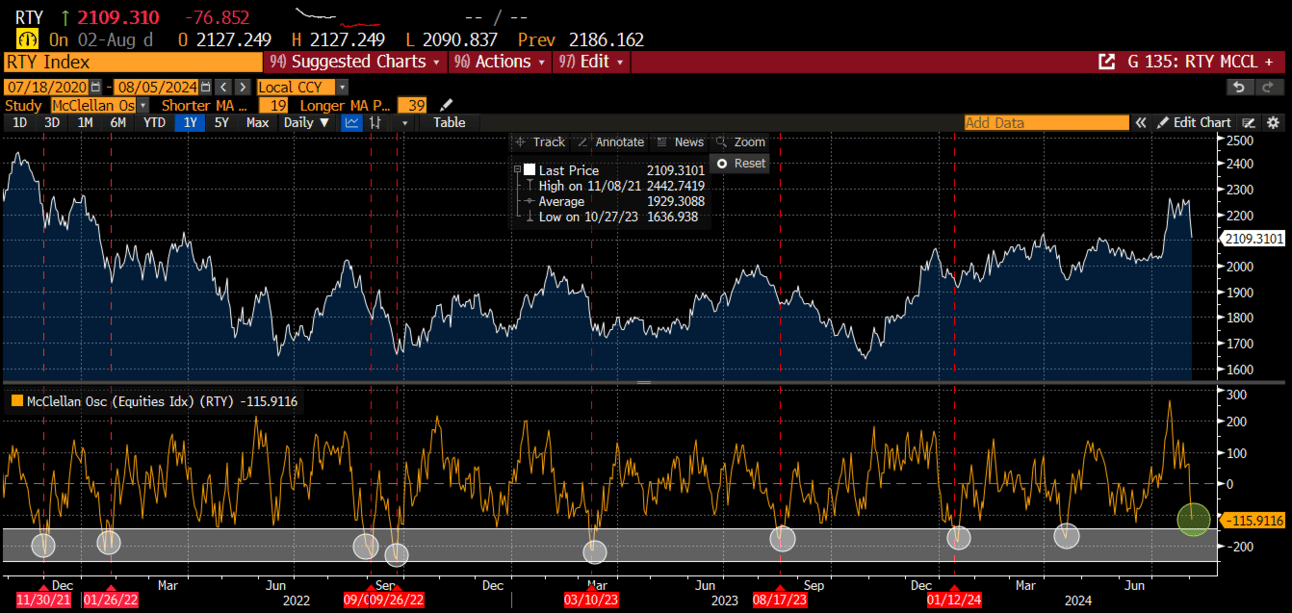This screenshot has height=613, width=1292.
Task: Click the redo arrow button
Action: 1268,87
